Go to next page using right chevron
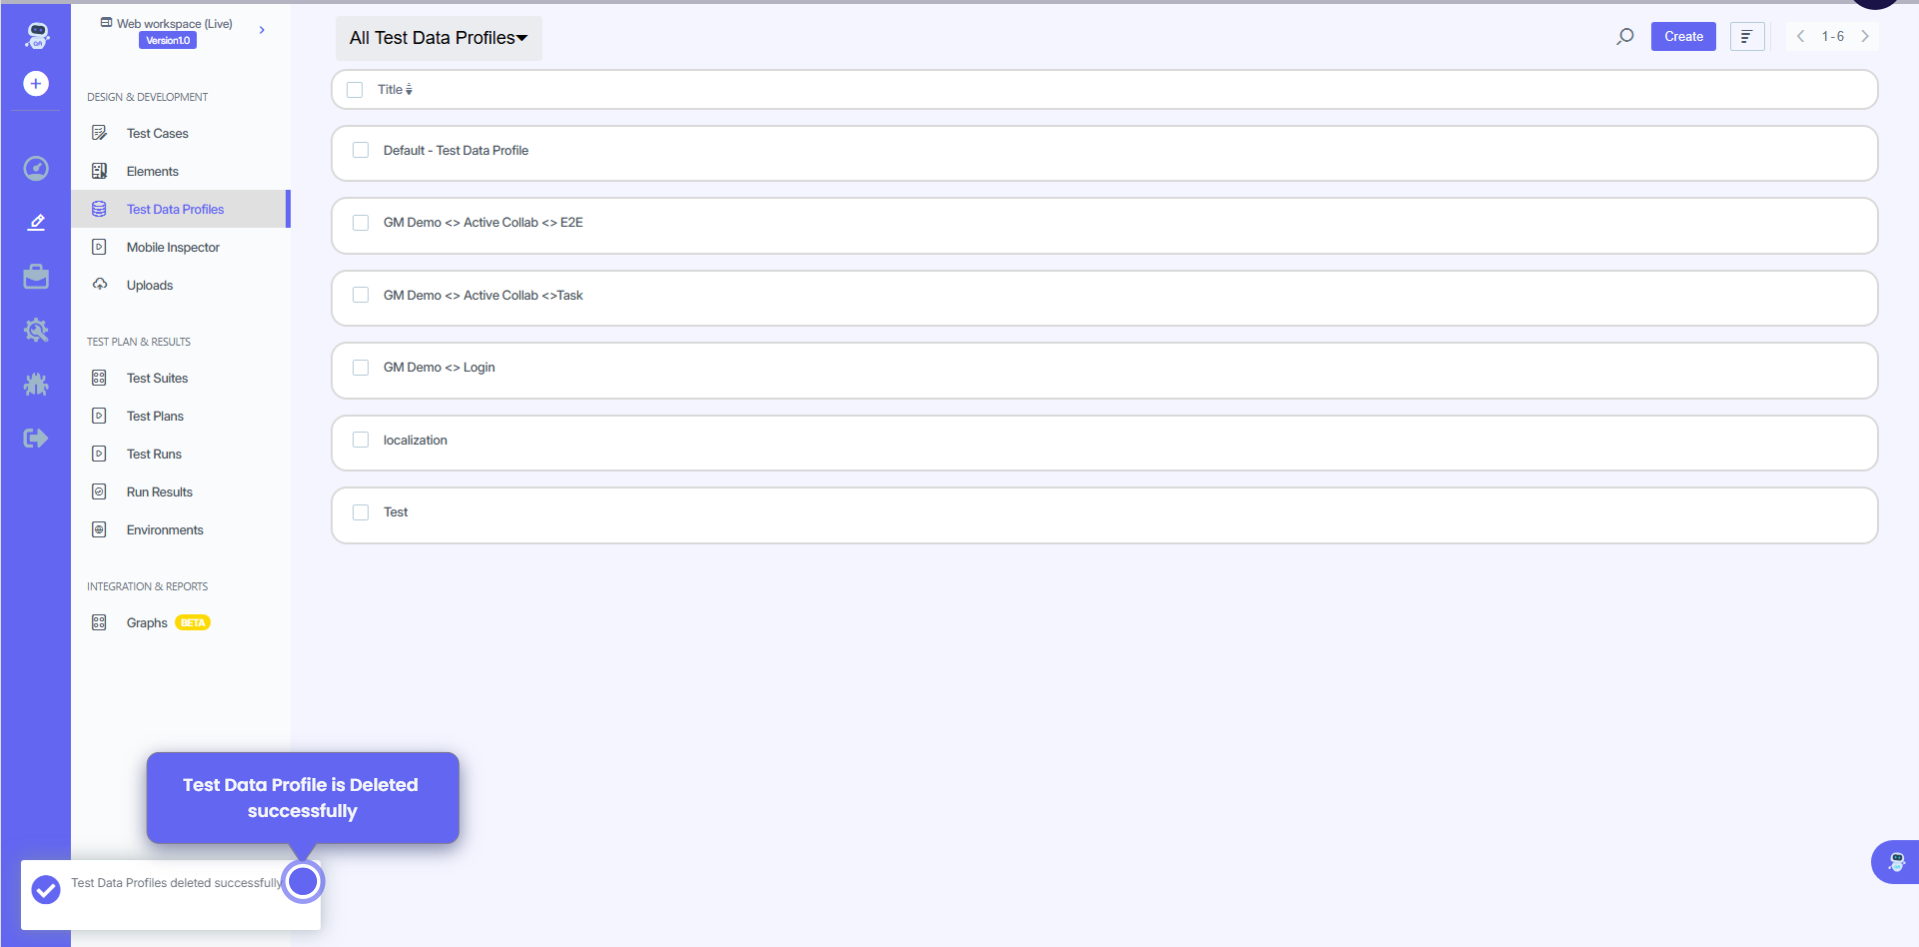Viewport: 1919px width, 947px height. tap(1865, 37)
